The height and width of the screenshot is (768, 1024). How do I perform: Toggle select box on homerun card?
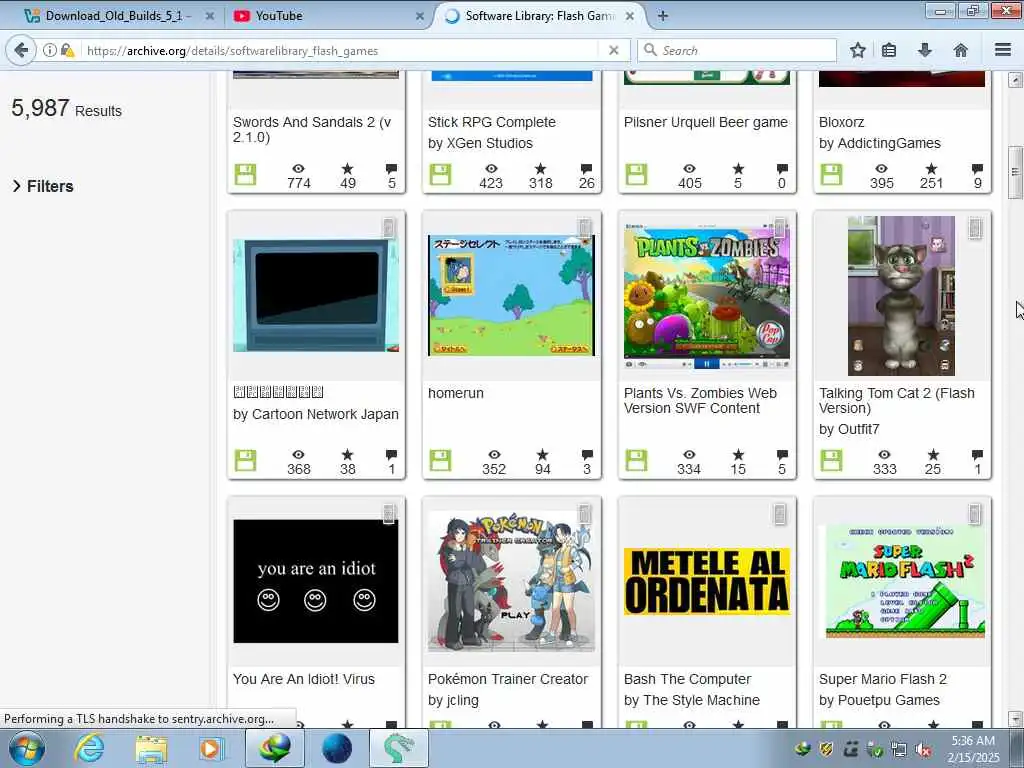[x=584, y=227]
